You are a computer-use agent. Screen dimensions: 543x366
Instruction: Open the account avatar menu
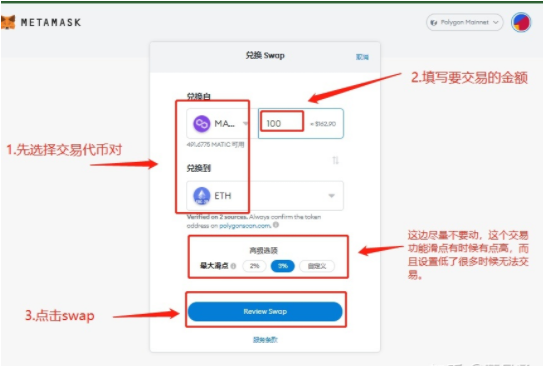(521, 23)
